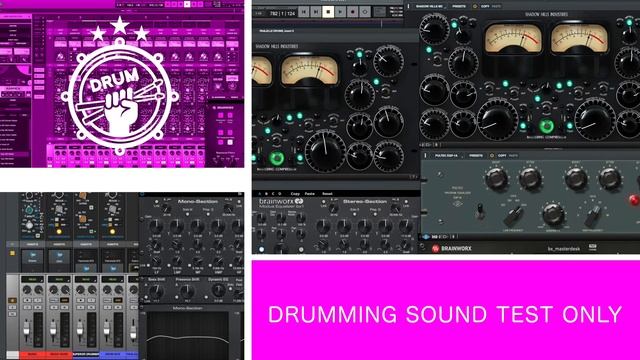The image size is (640, 360).
Task: Toggle the Loop button in the transport bar
Action: pos(365,12)
